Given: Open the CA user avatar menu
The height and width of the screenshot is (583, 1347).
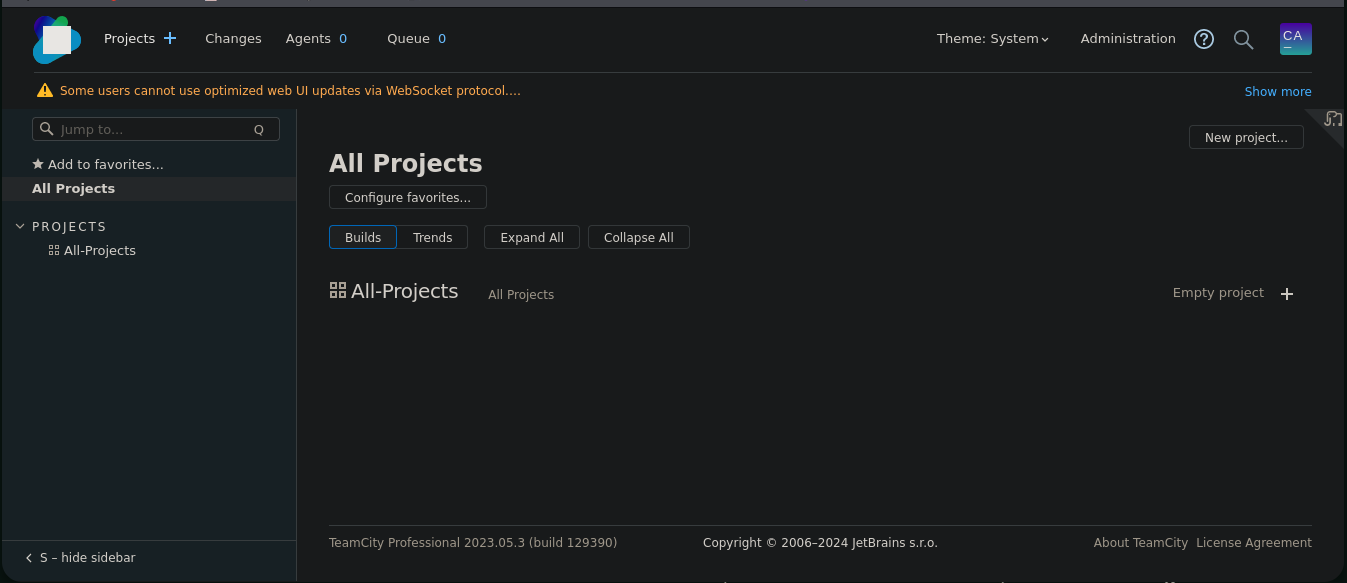Looking at the screenshot, I should 1295,39.
